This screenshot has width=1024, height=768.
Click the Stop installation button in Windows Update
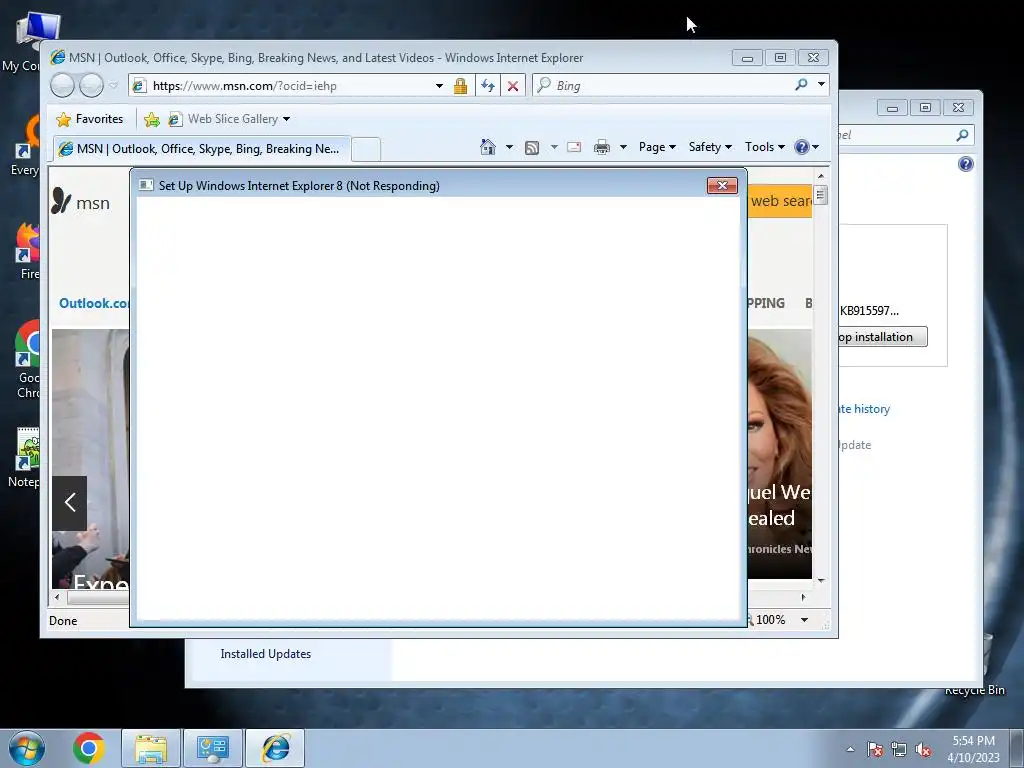pyautogui.click(x=882, y=337)
